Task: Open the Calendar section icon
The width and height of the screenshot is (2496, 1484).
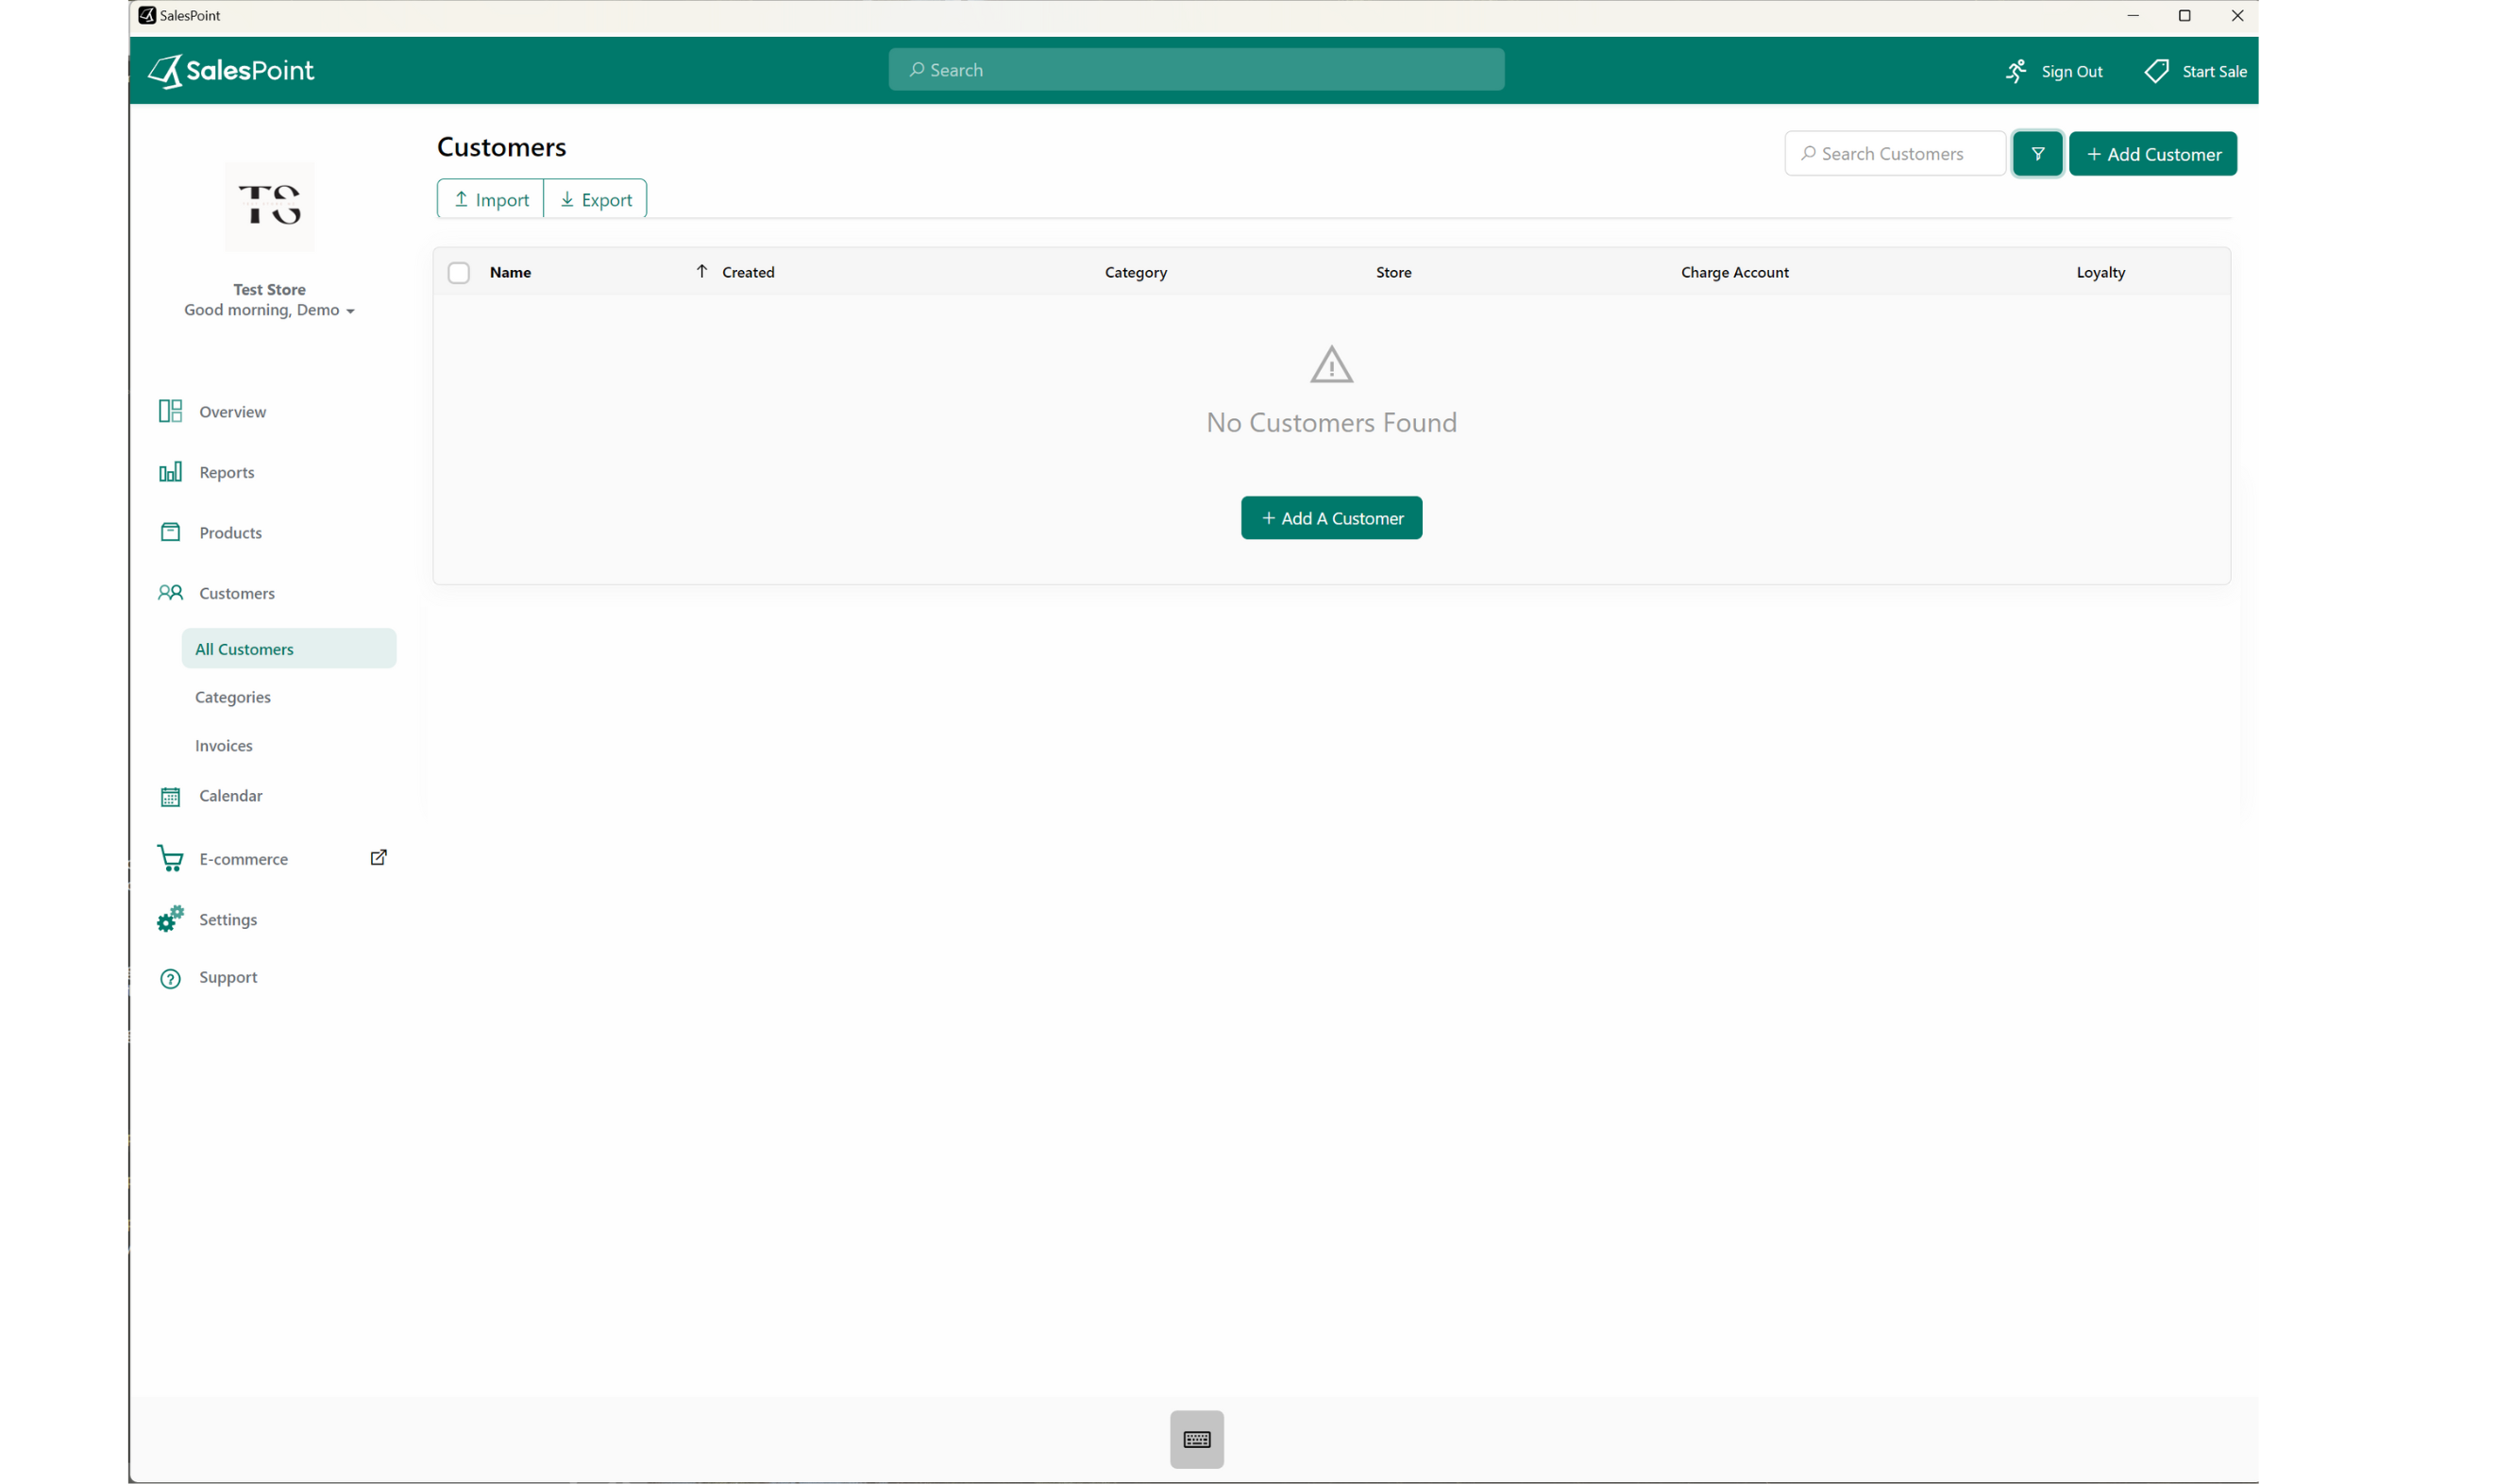Action: click(x=169, y=796)
